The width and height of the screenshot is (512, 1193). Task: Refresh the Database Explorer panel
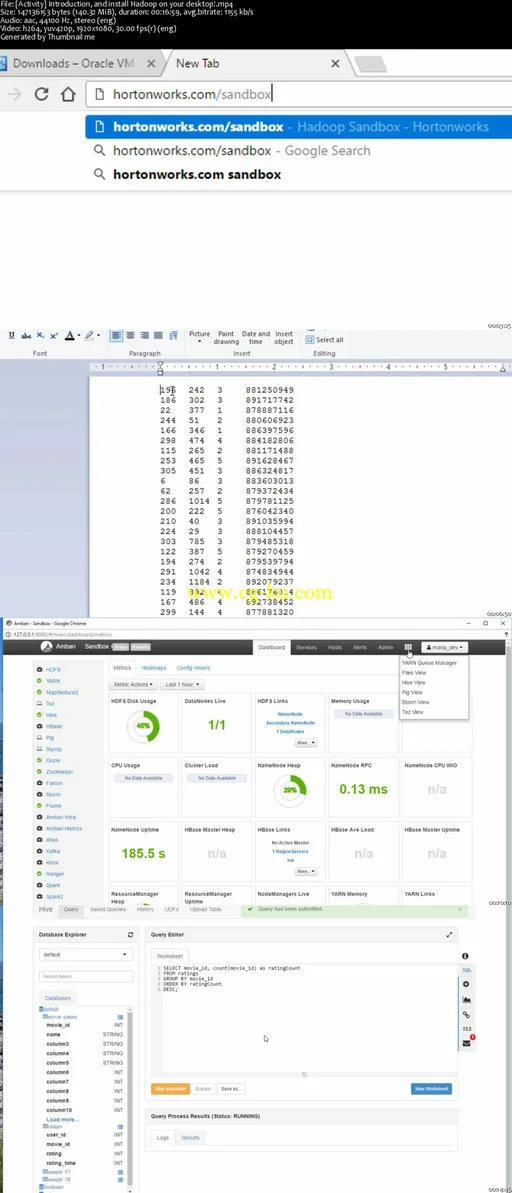[130, 934]
